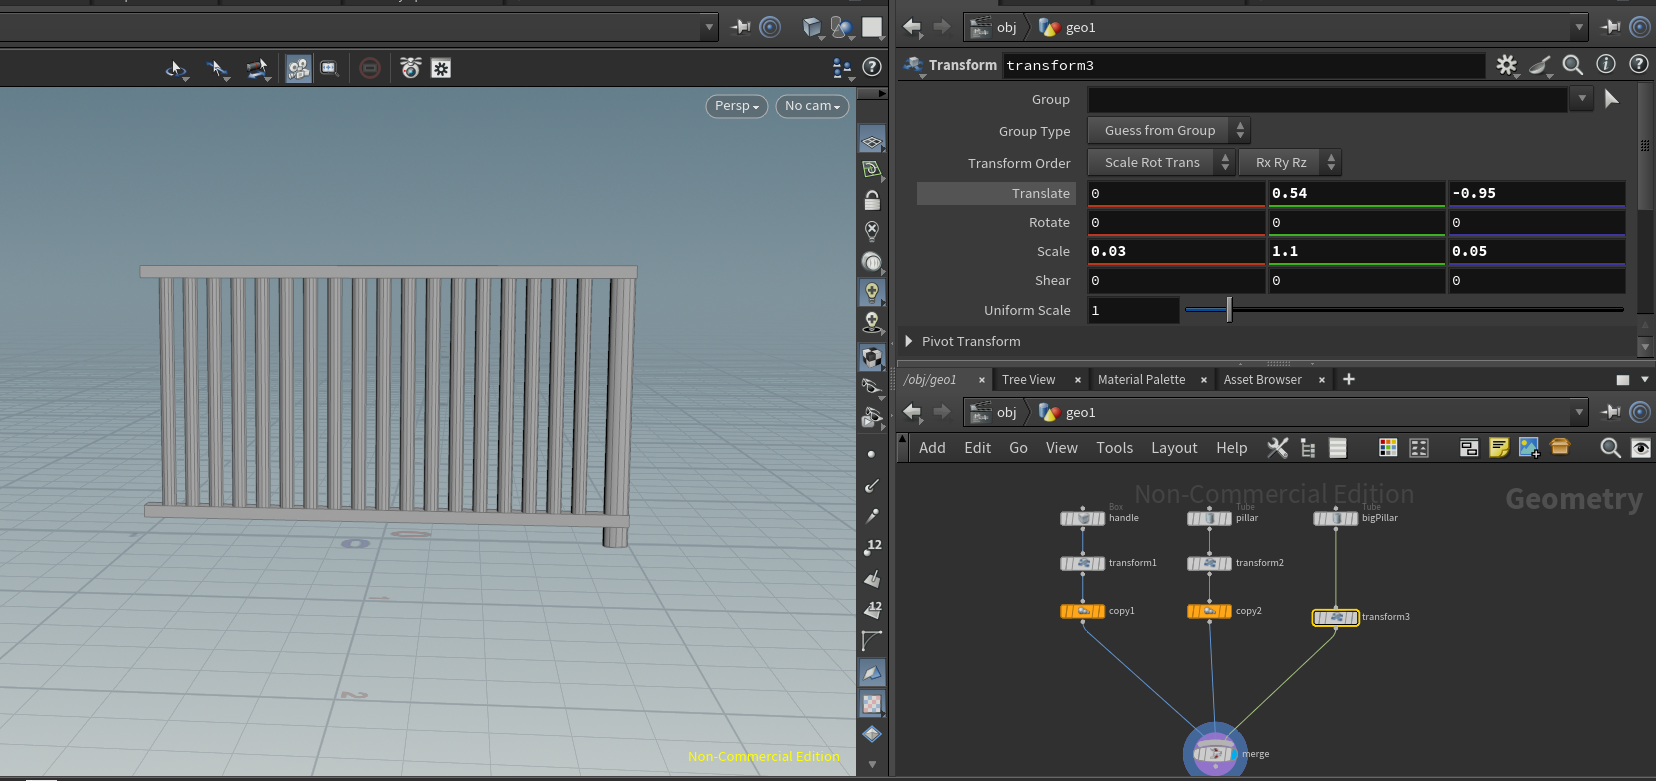Image resolution: width=1656 pixels, height=781 pixels.
Task: Click the sticky note icon in network toolbar
Action: coord(1498,448)
